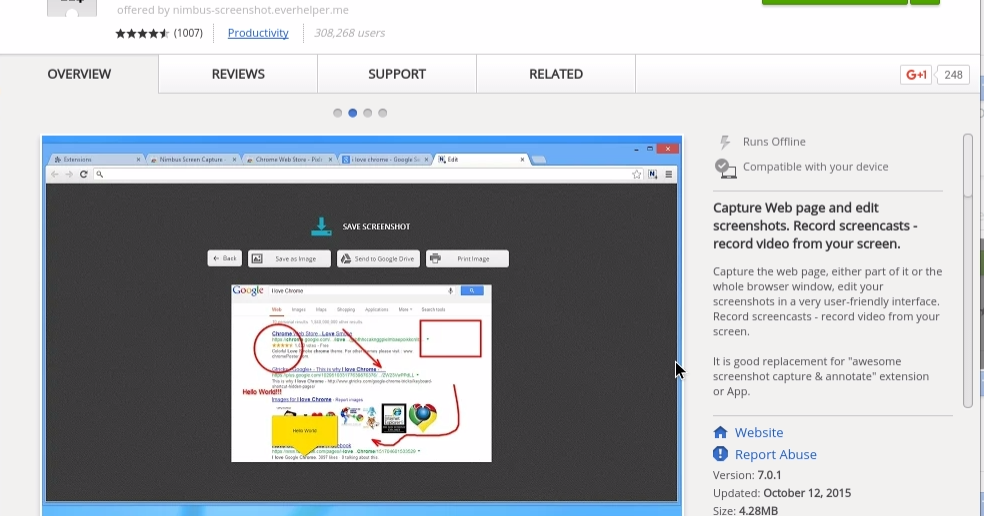
Task: Click Save as Image in the preview
Action: pyautogui.click(x=289, y=259)
